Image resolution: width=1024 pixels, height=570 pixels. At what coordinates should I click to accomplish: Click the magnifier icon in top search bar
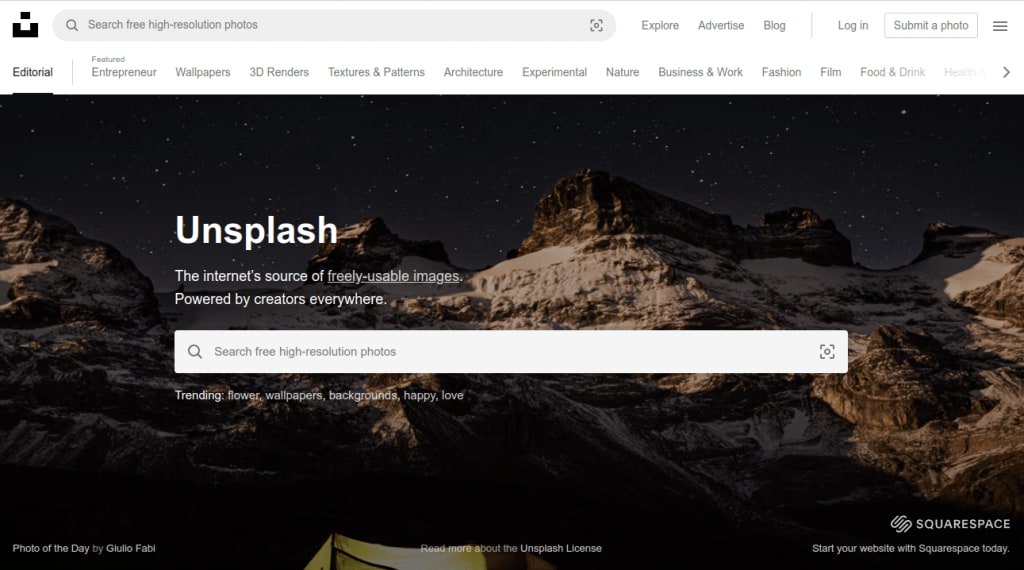pyautogui.click(x=72, y=25)
